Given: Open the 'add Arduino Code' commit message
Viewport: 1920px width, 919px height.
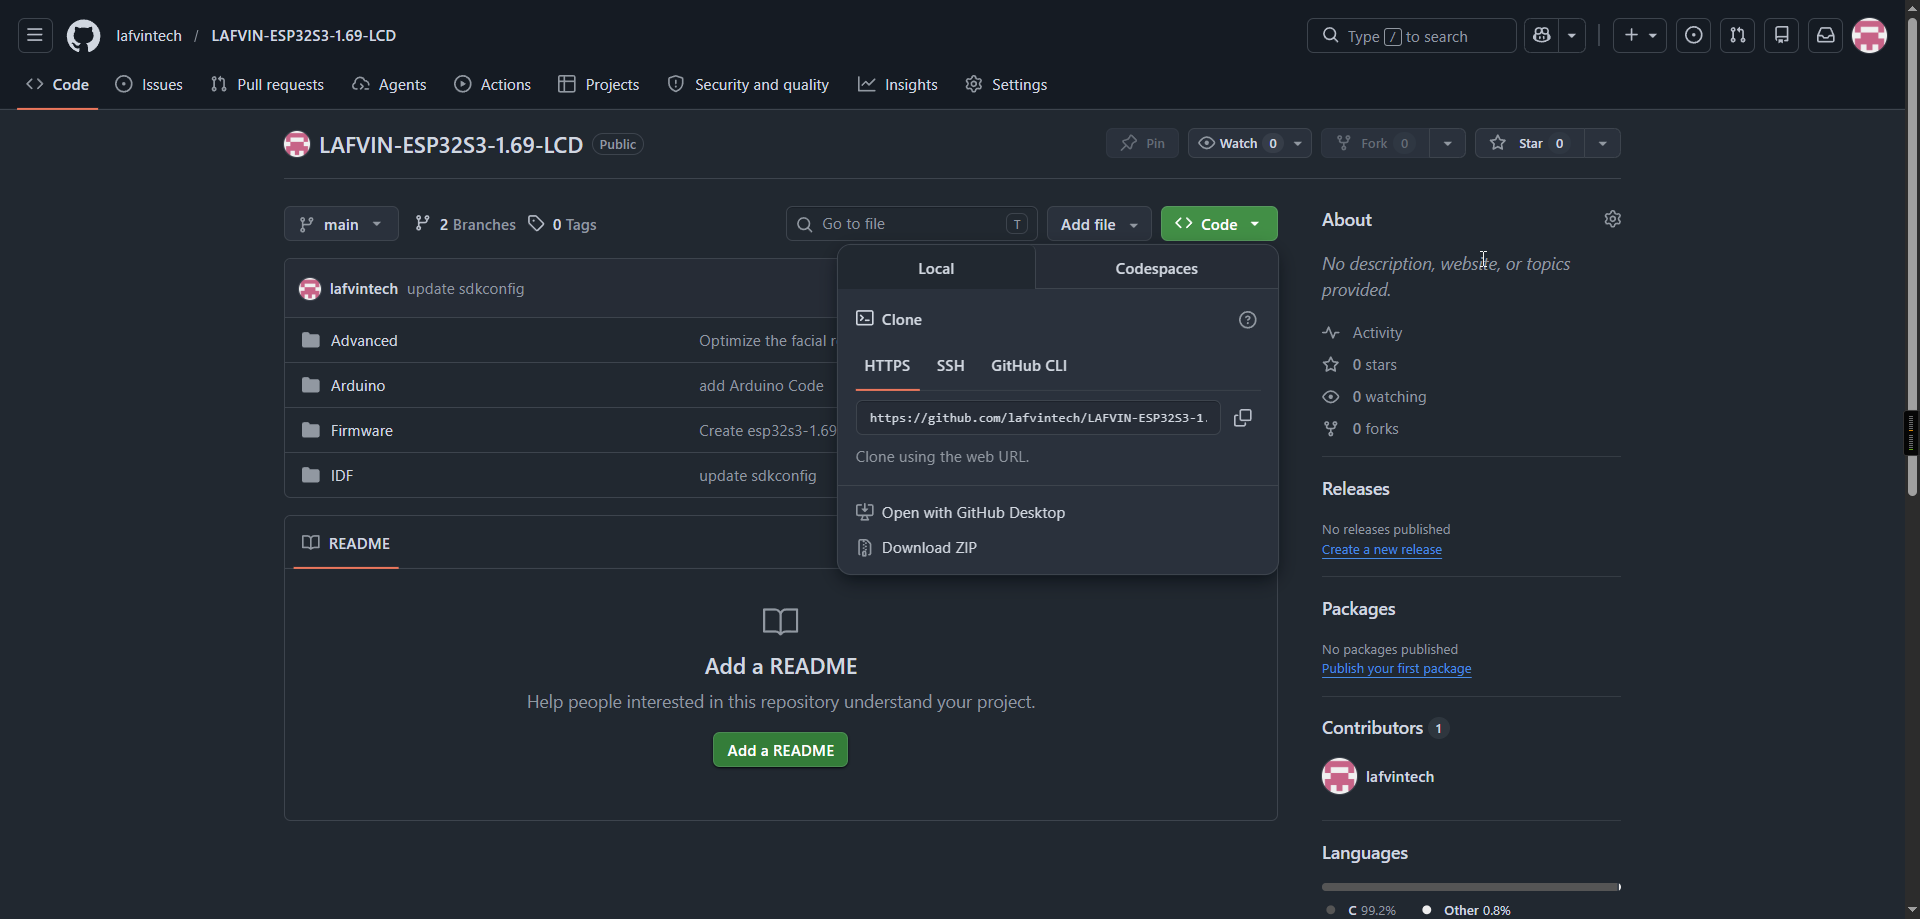Looking at the screenshot, I should (x=761, y=386).
